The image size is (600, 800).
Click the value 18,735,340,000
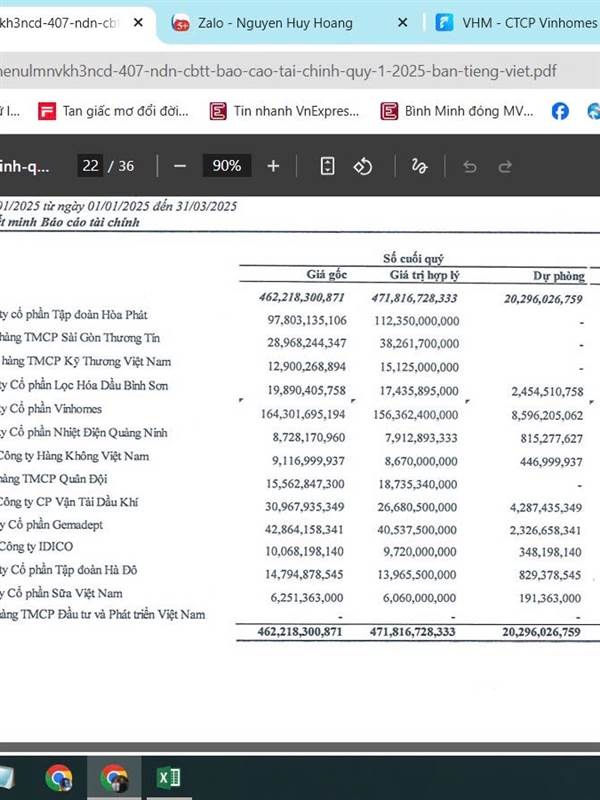pyautogui.click(x=418, y=484)
